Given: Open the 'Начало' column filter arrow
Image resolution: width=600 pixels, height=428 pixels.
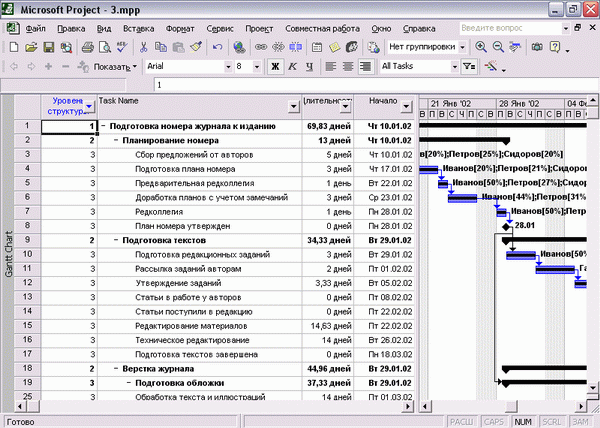Looking at the screenshot, I should click(406, 106).
